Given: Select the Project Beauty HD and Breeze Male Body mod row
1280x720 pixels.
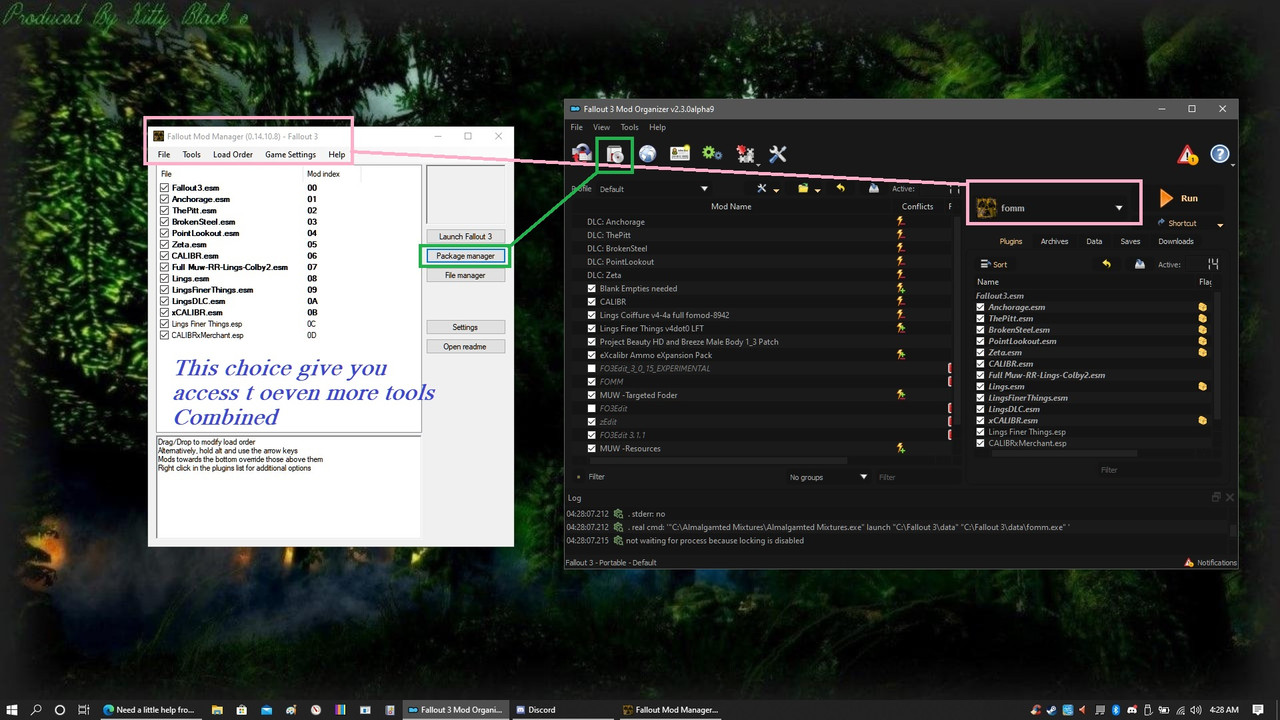Looking at the screenshot, I should [689, 342].
